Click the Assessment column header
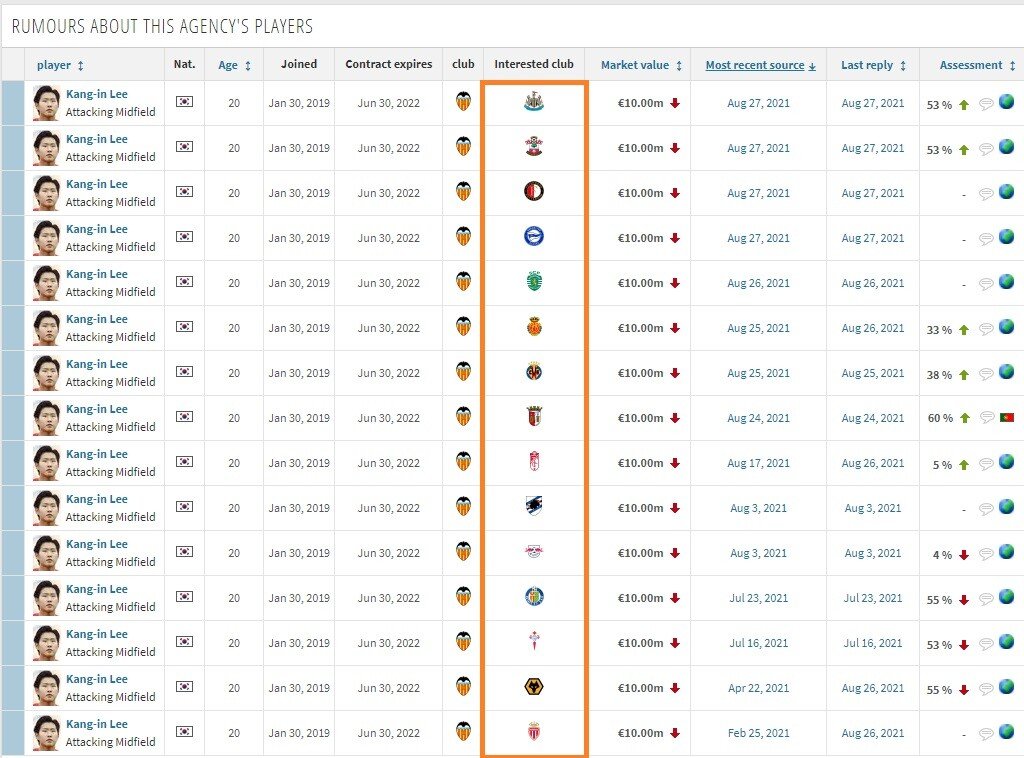This screenshot has height=758, width=1024. (970, 65)
